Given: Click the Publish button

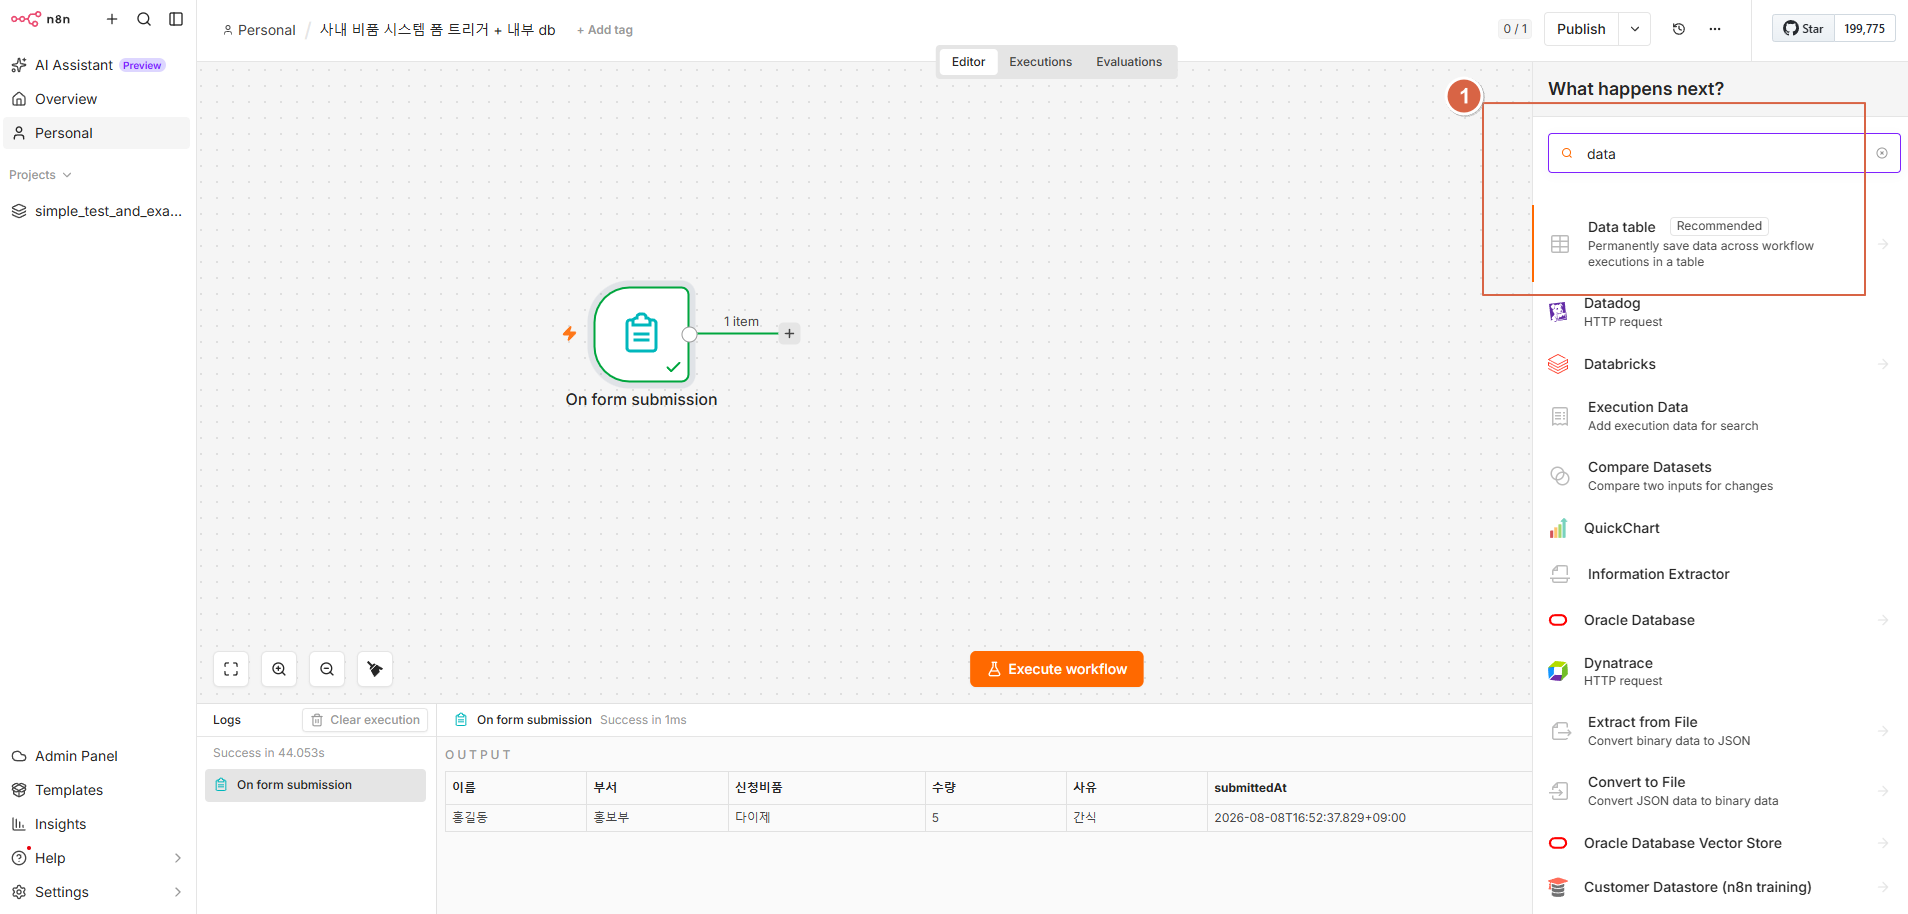Looking at the screenshot, I should point(1581,29).
